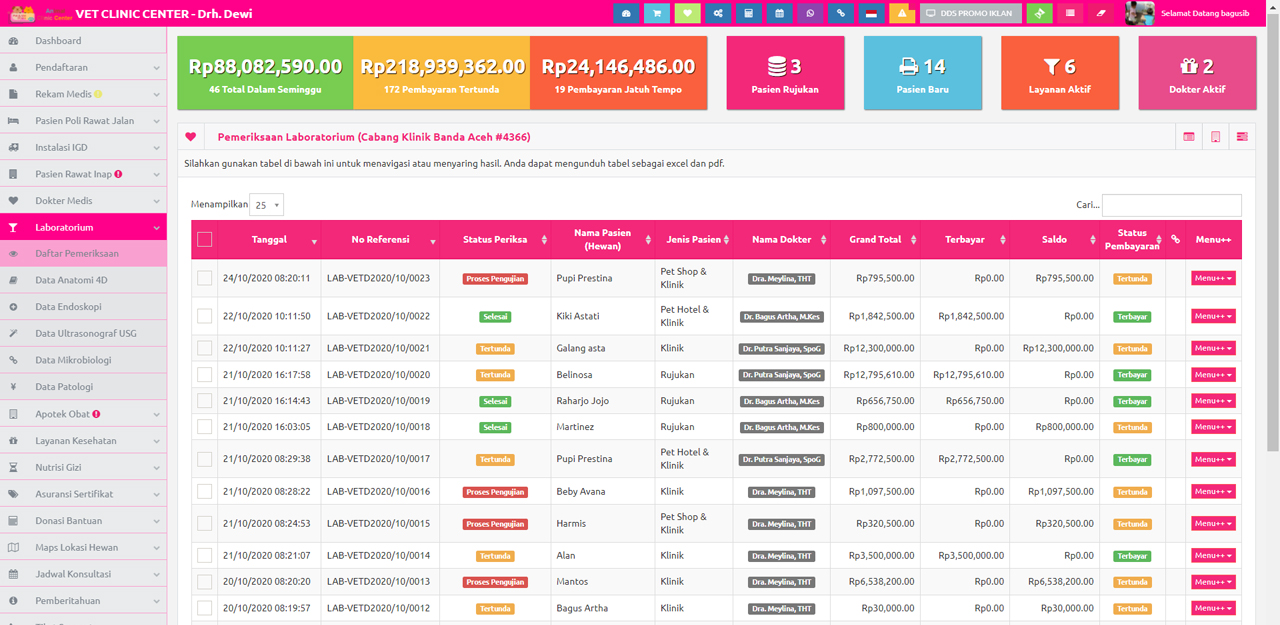This screenshot has height=625, width=1280.
Task: Open the Menampilkan rows-per-page dropdown
Action: click(267, 205)
